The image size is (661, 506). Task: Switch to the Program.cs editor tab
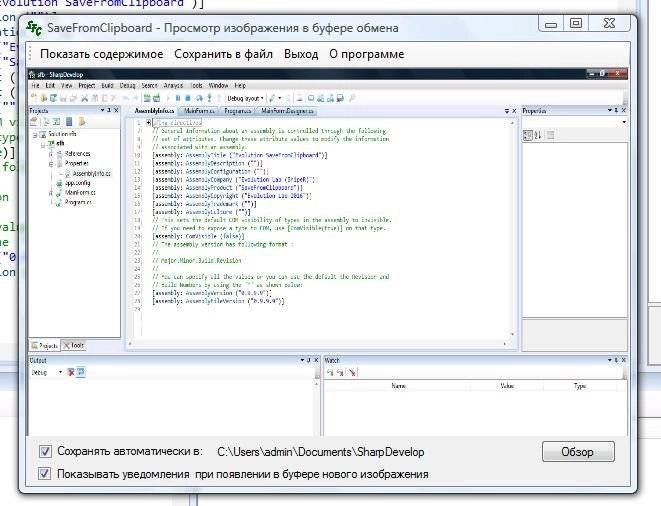coord(237,111)
